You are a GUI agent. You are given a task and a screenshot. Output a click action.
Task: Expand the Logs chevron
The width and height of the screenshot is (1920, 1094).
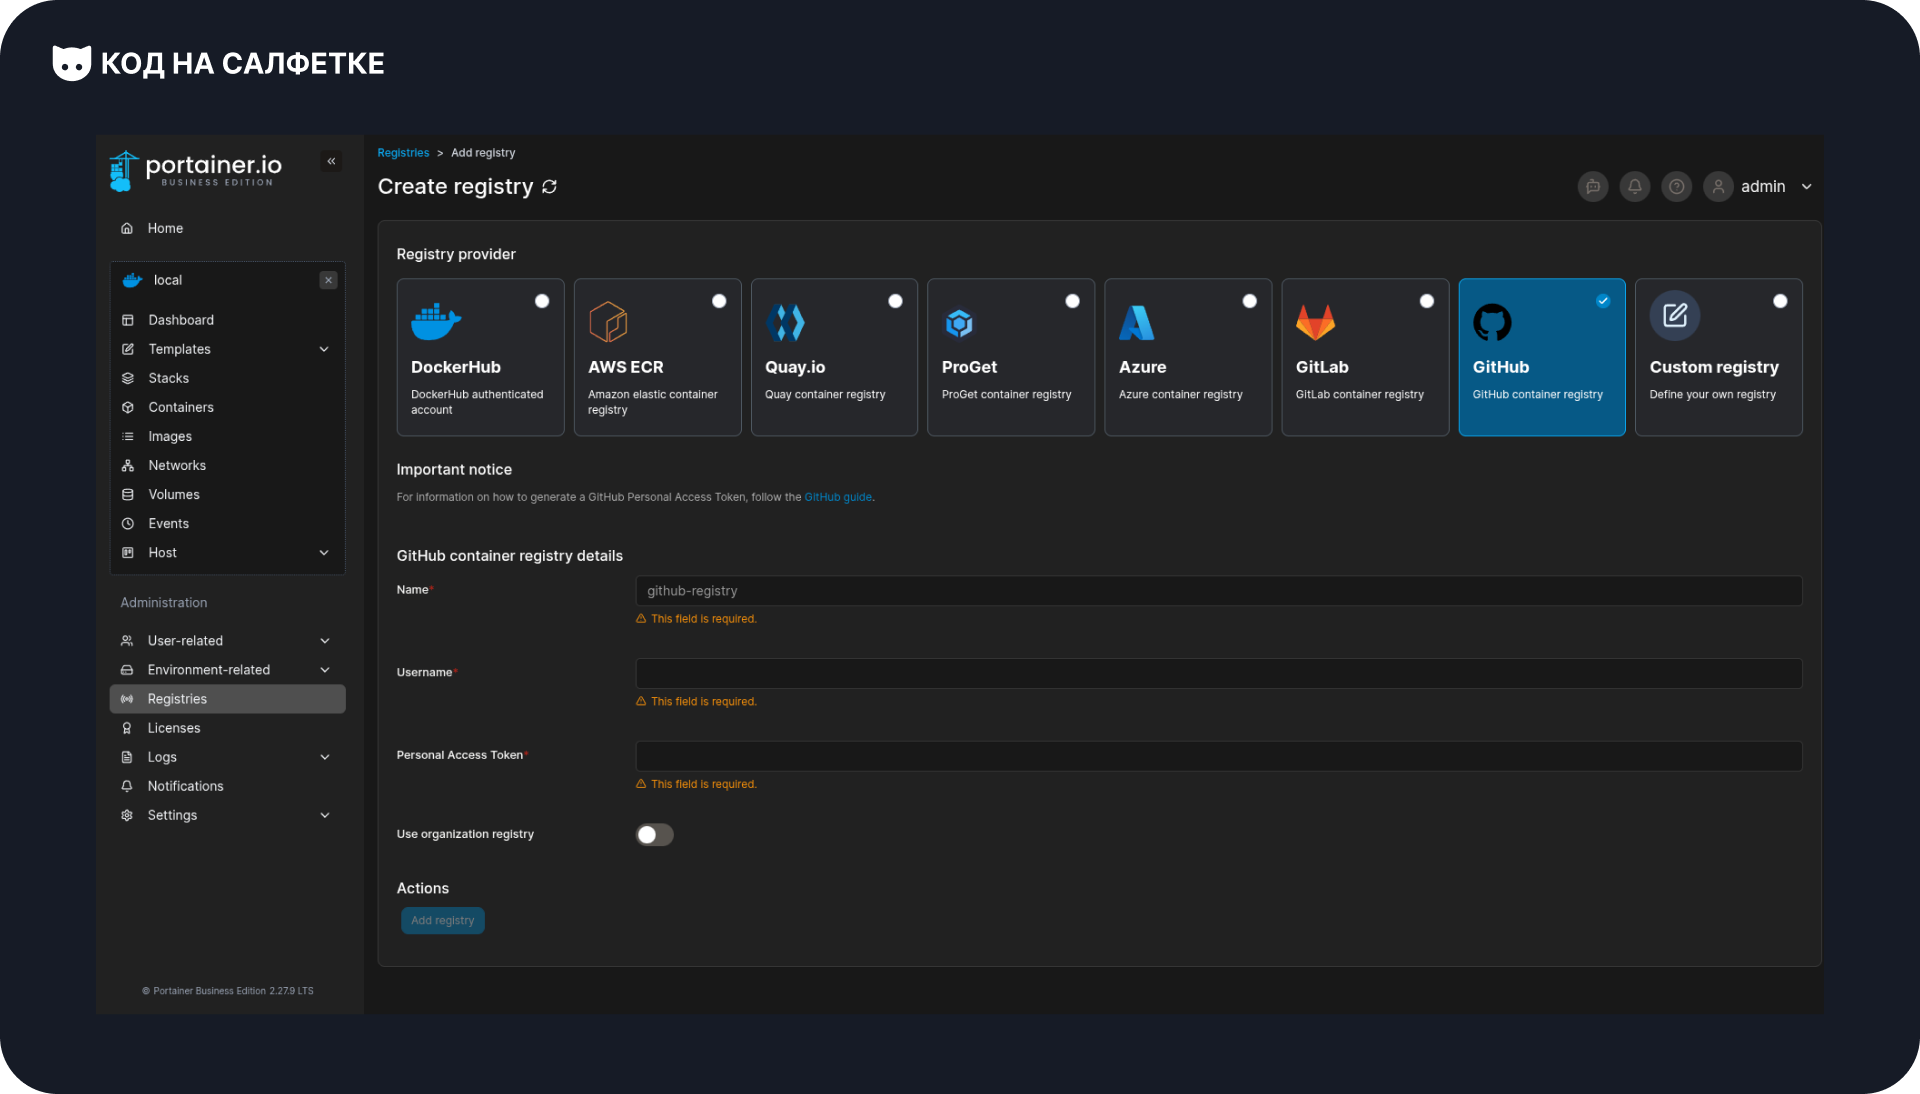point(325,757)
